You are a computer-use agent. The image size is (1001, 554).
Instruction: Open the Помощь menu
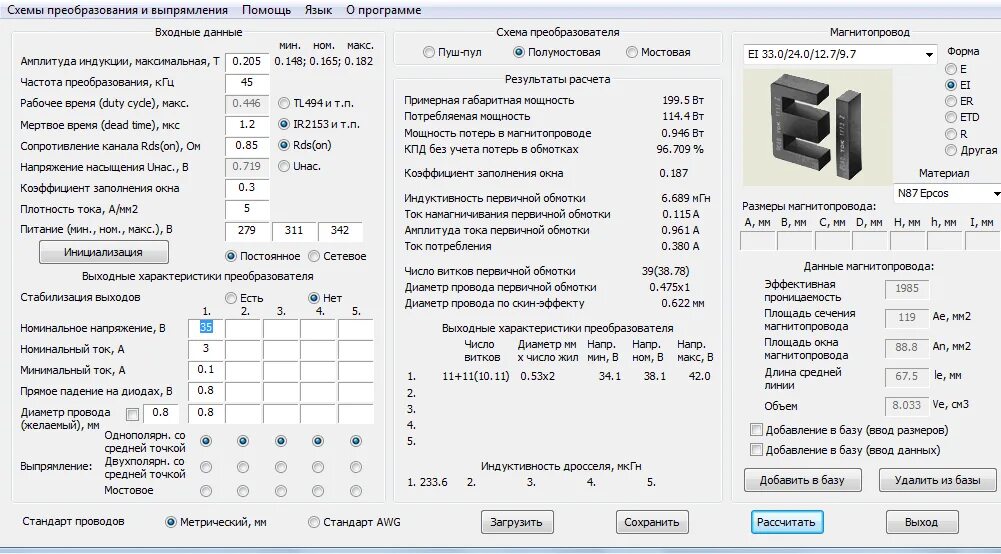(x=266, y=10)
